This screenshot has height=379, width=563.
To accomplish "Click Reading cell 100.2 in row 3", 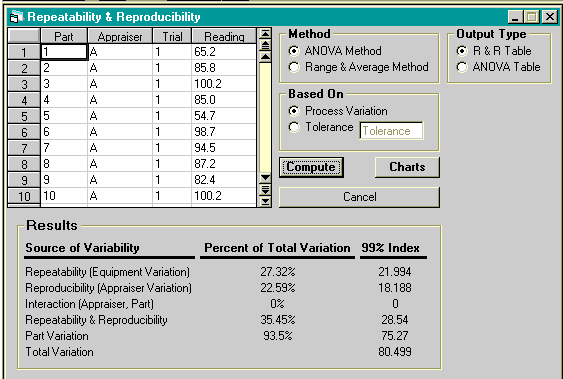I will click(x=224, y=84).
